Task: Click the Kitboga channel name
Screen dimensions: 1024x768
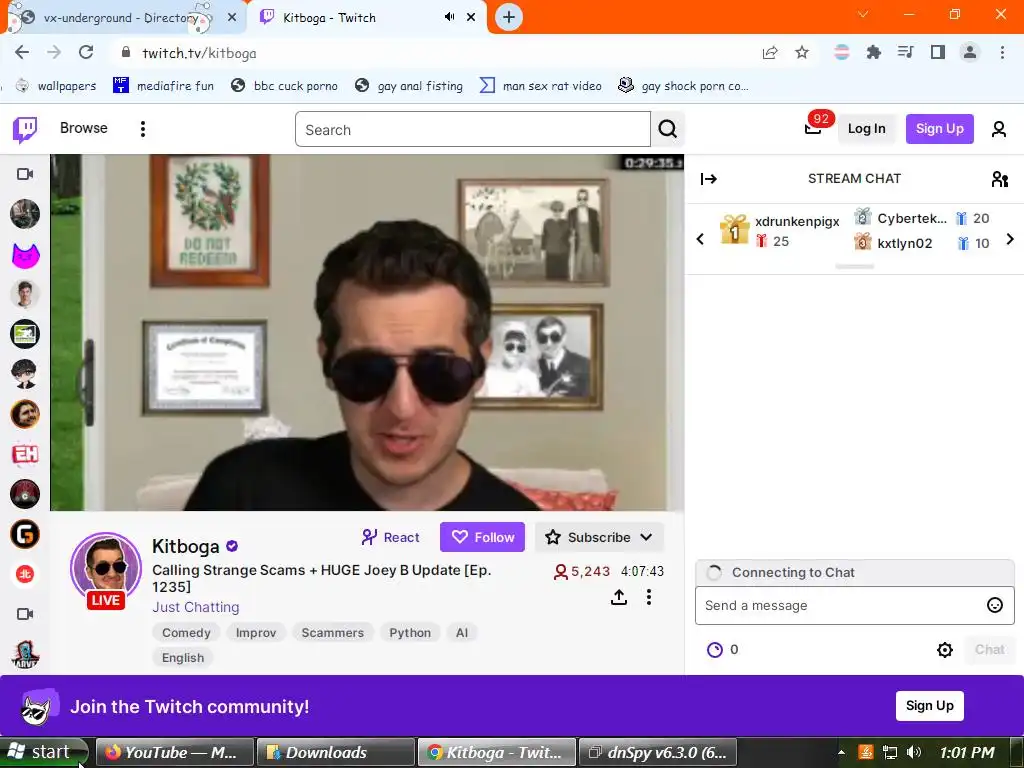Action: (x=185, y=546)
